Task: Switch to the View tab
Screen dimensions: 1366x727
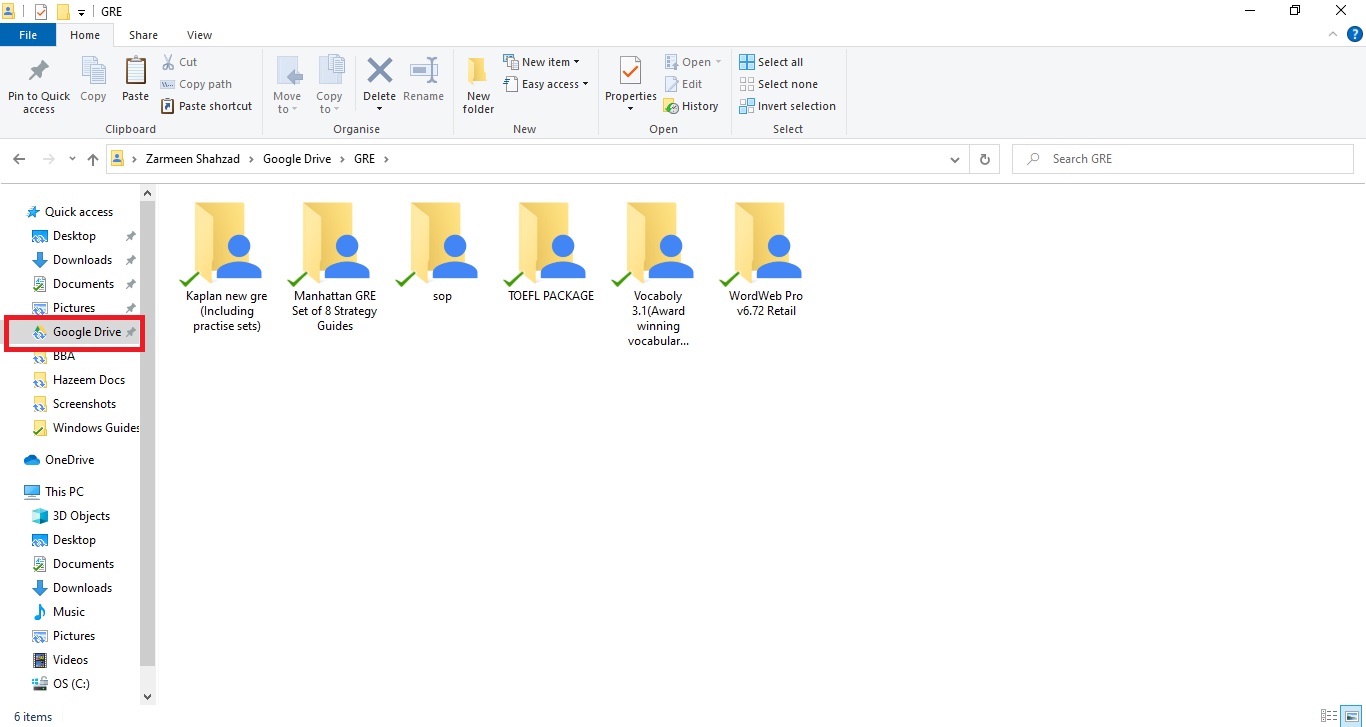Action: click(x=198, y=34)
